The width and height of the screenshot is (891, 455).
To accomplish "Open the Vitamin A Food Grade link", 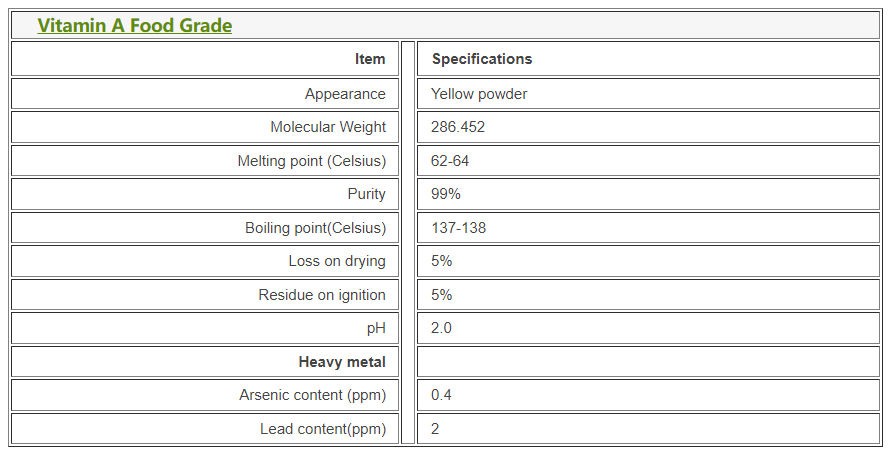I will [134, 26].
